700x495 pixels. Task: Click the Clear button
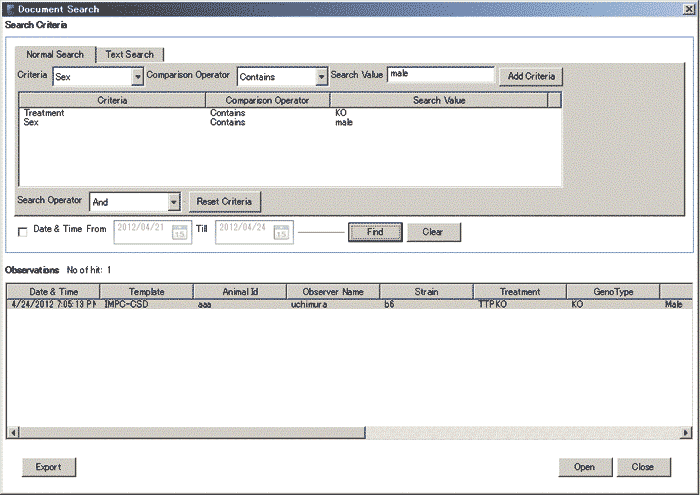coord(433,232)
